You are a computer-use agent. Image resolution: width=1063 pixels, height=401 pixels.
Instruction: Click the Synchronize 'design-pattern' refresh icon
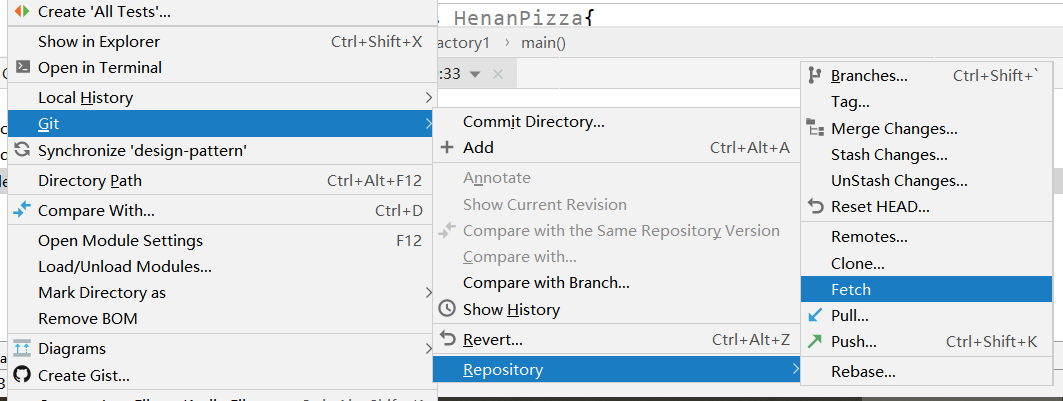[22, 150]
